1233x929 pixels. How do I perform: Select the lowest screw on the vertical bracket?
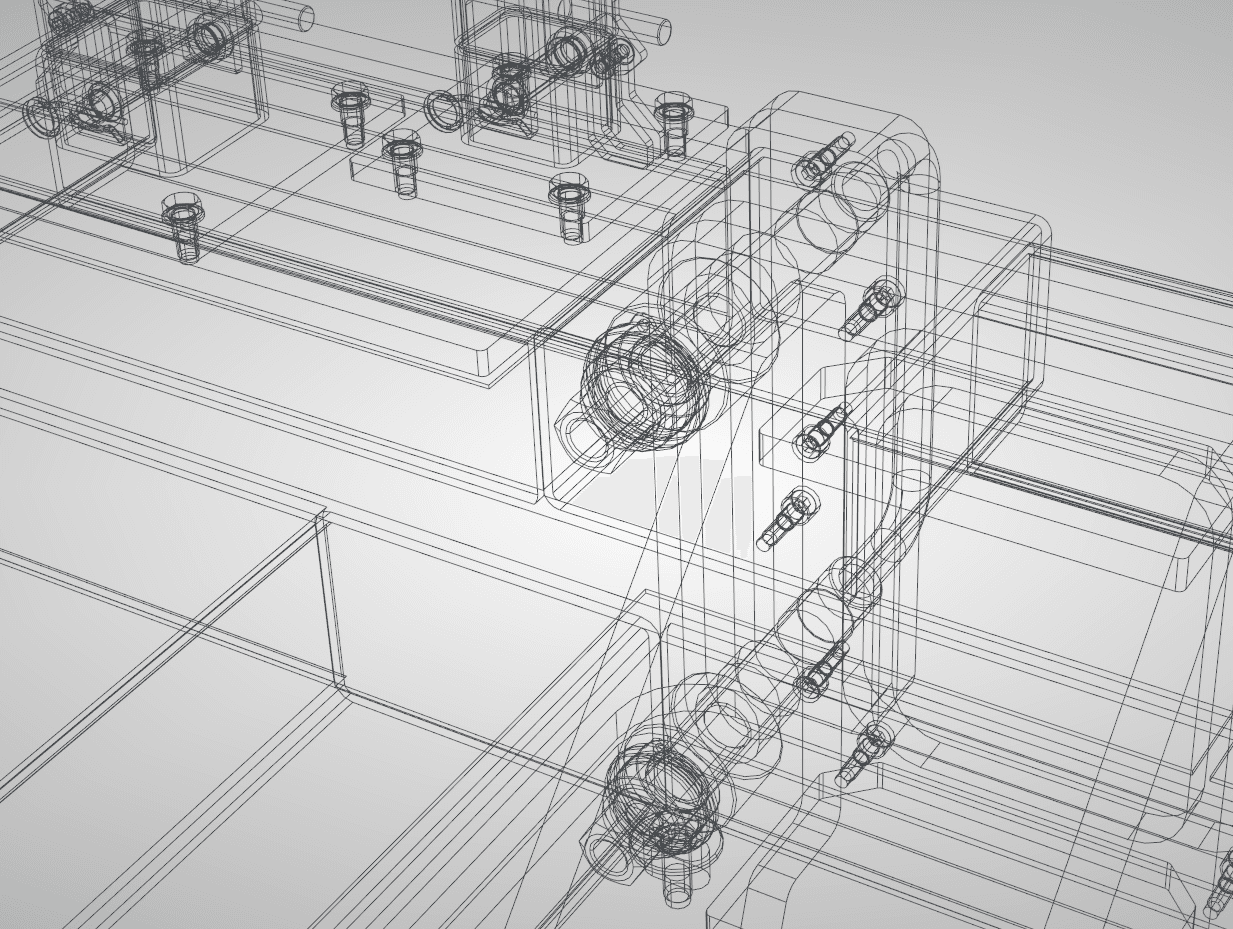coord(863,754)
